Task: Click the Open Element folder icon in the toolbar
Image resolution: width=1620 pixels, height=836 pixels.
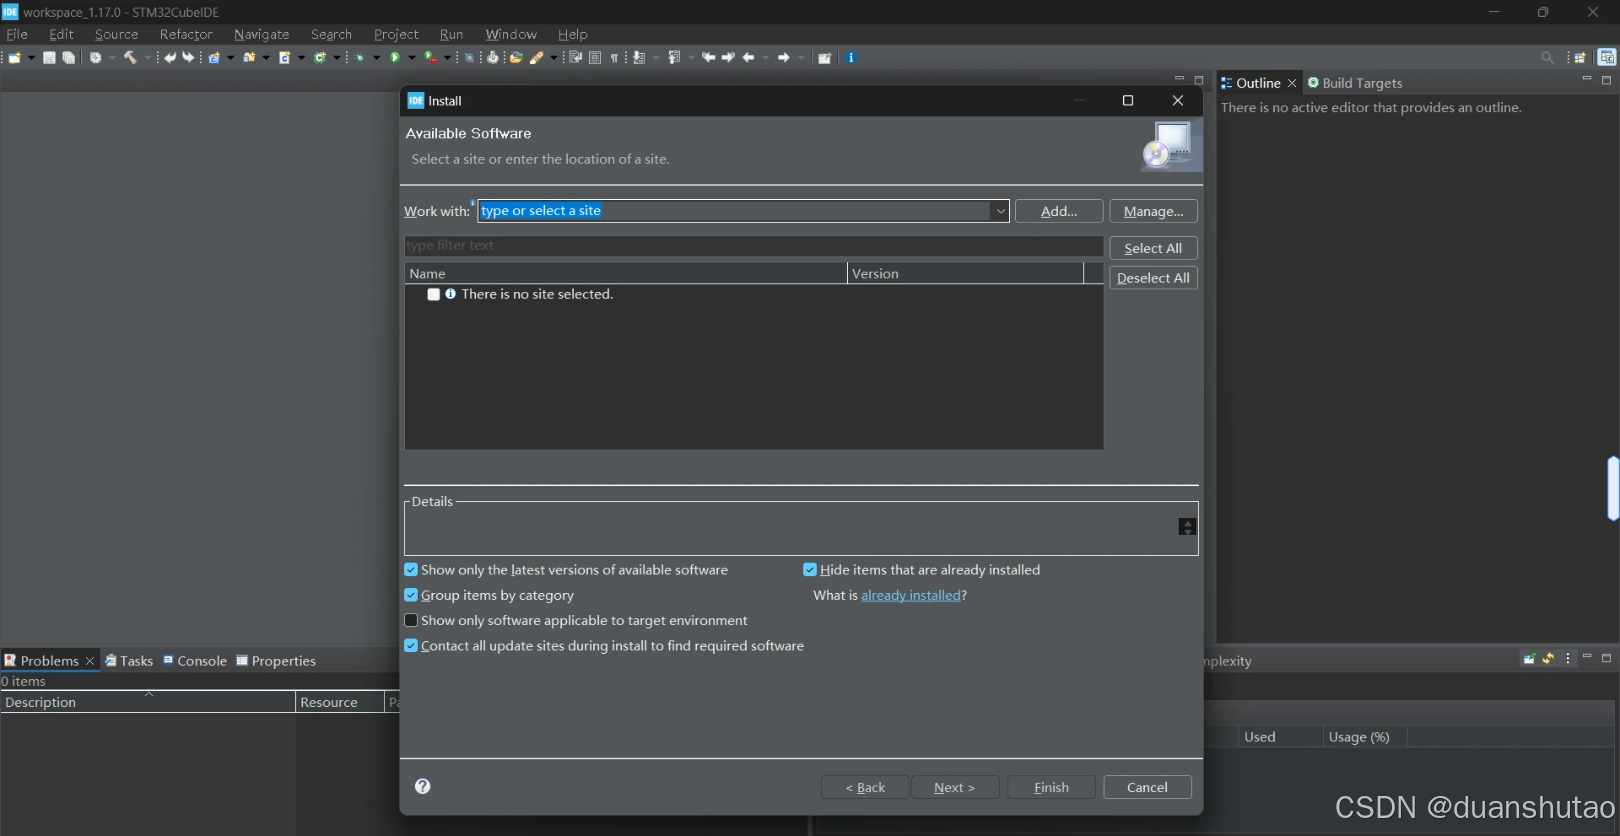Action: [516, 58]
